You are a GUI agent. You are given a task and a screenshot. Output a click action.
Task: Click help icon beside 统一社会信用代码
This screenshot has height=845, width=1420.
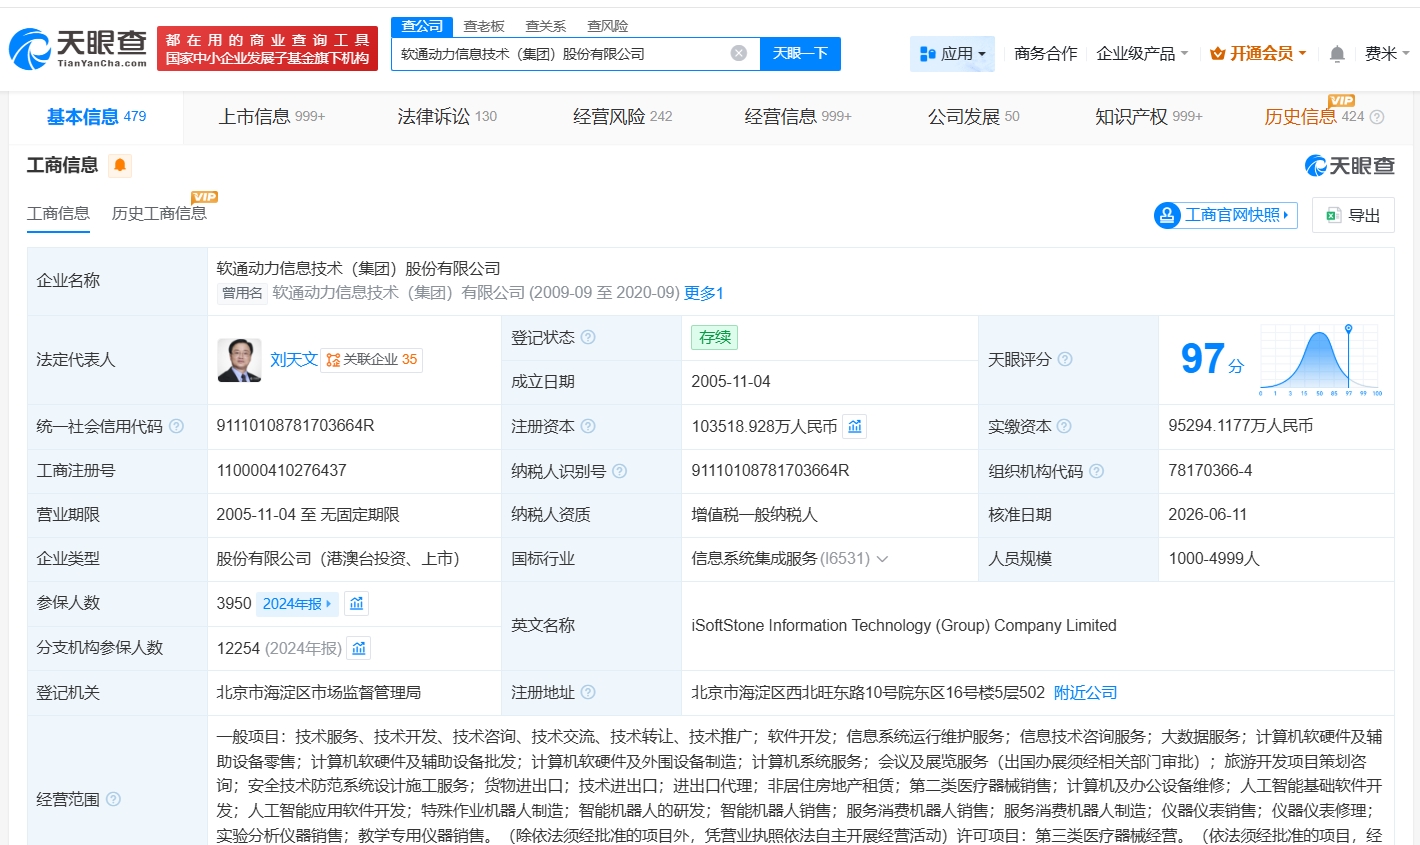[176, 426]
